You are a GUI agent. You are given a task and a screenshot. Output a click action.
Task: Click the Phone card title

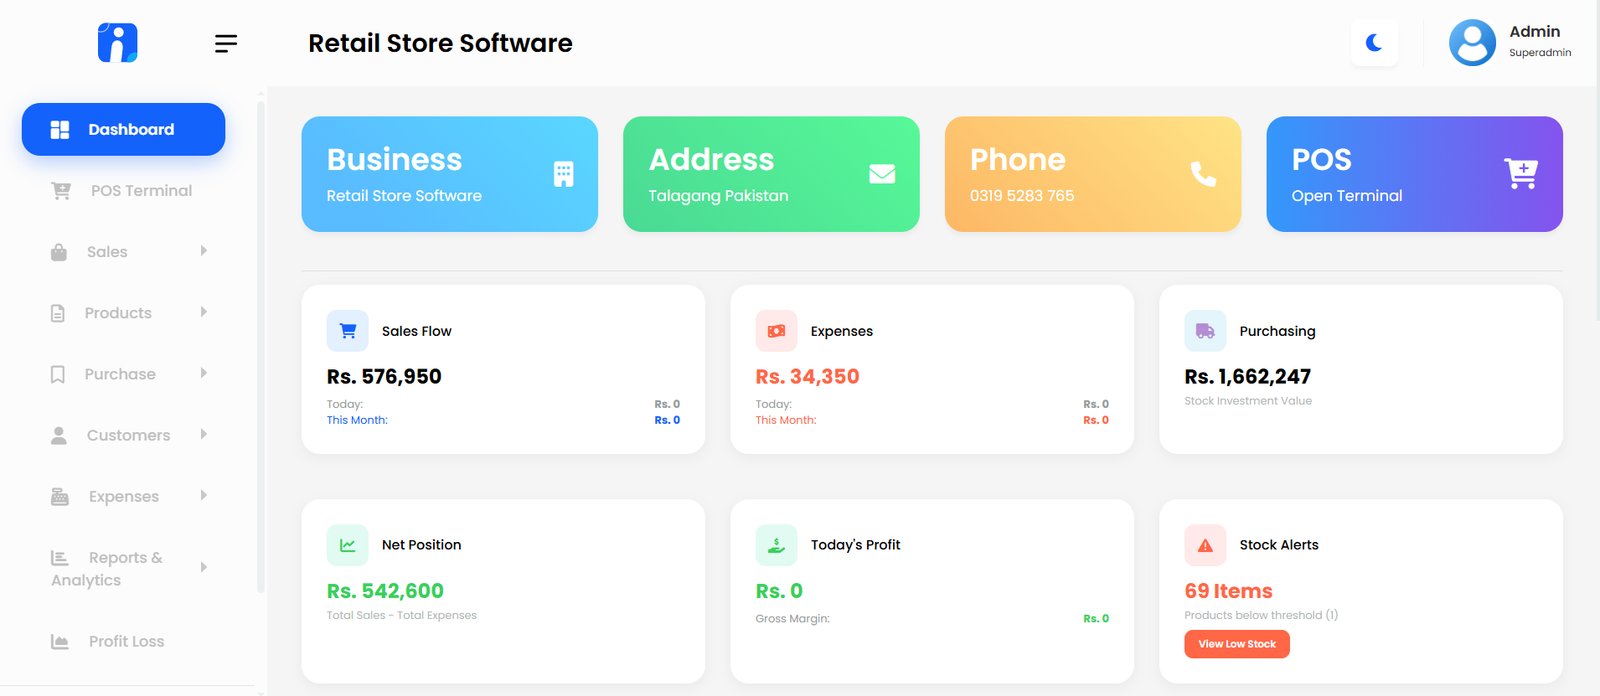coord(1018,160)
